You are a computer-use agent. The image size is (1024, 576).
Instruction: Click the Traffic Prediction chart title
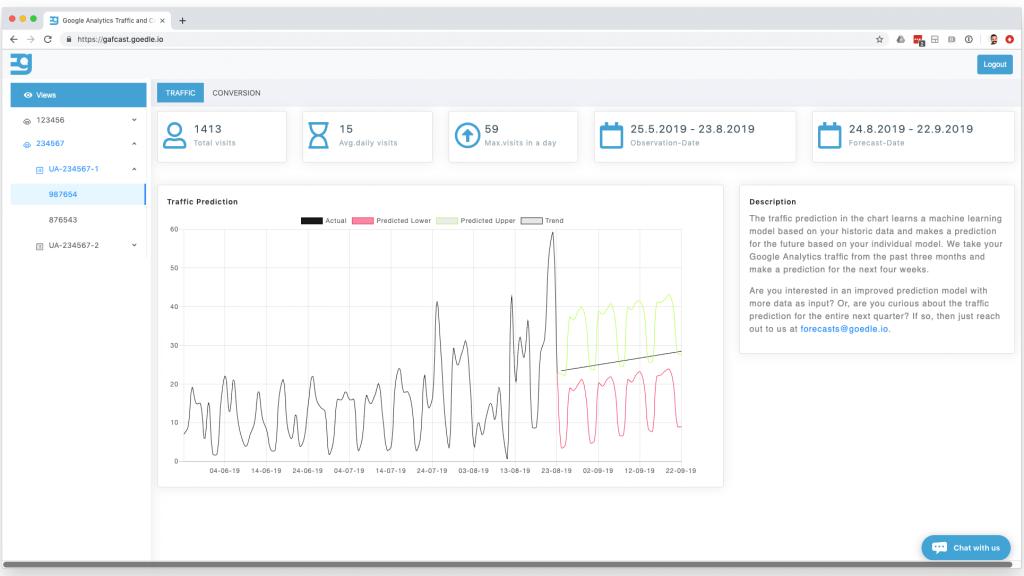[x=202, y=202]
